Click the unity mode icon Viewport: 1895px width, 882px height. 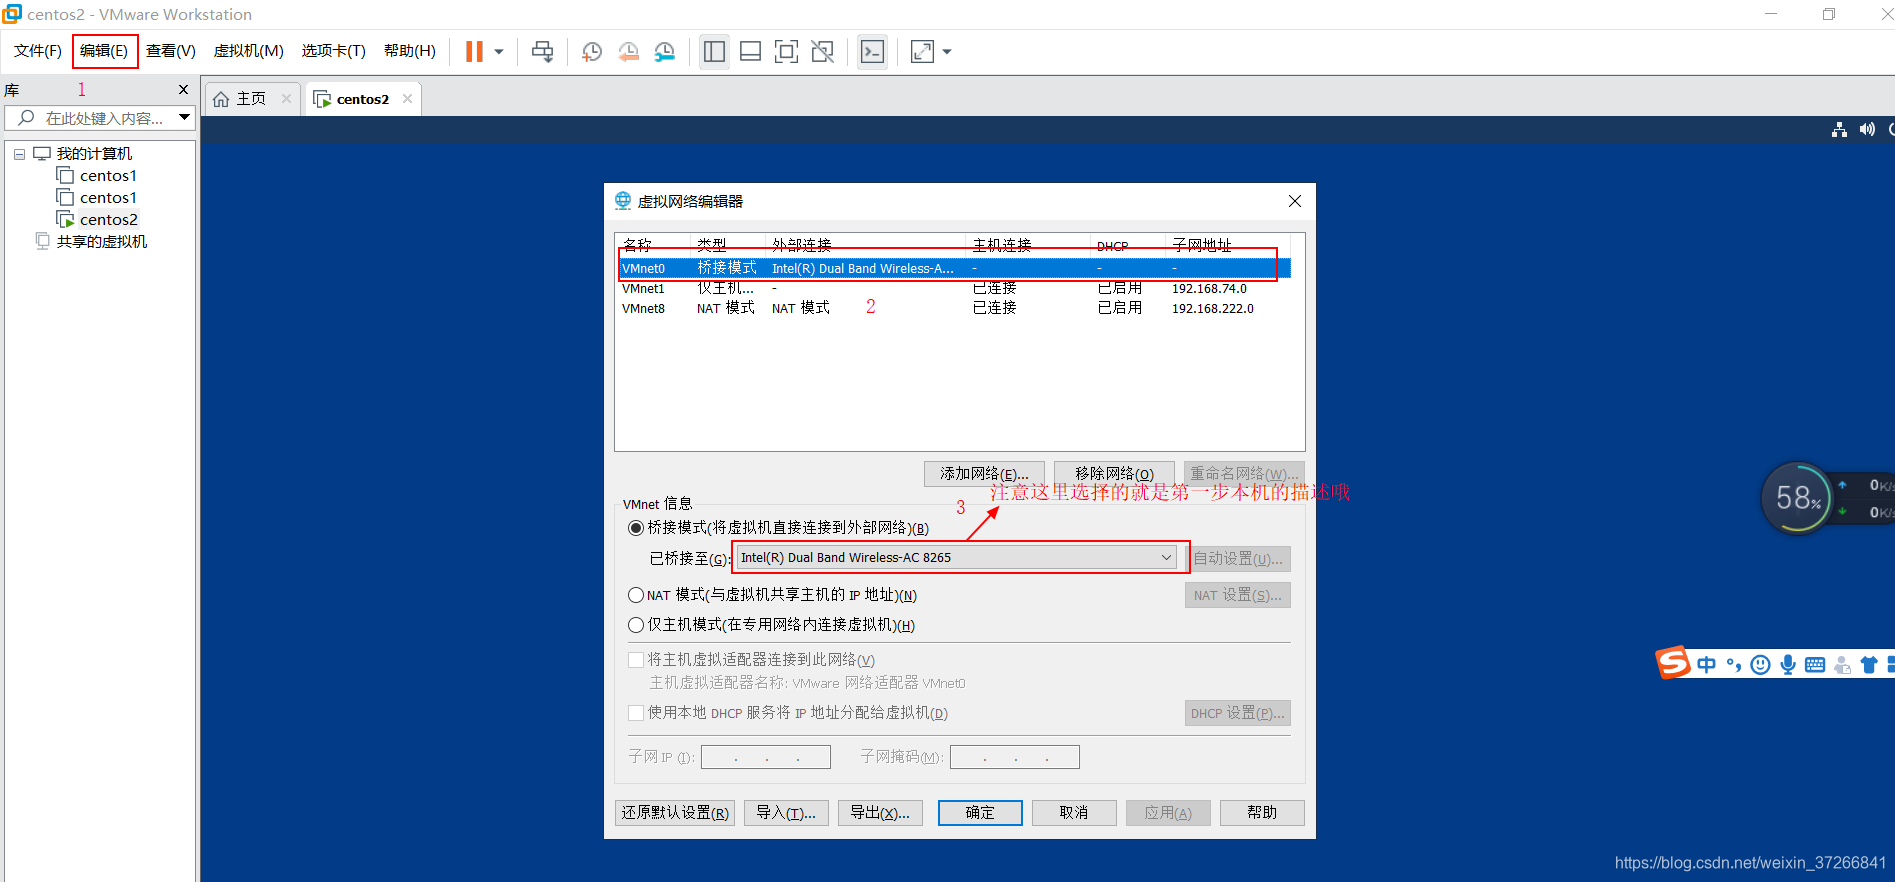click(822, 51)
